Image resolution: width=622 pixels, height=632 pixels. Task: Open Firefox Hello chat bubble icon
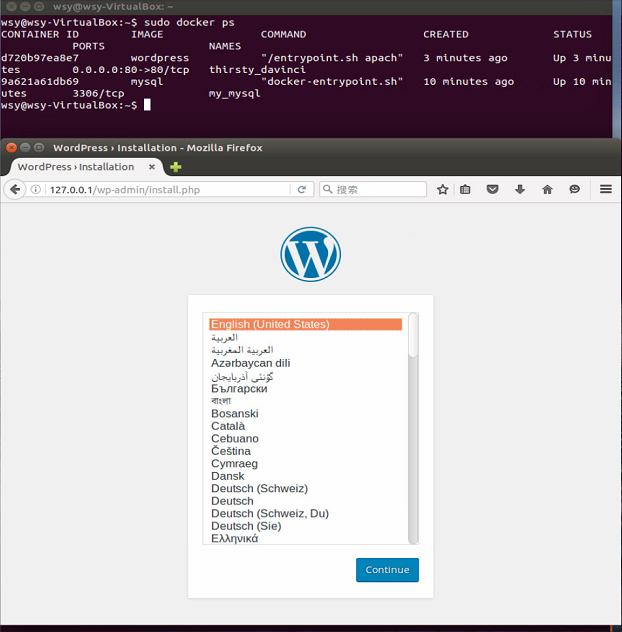coord(574,189)
